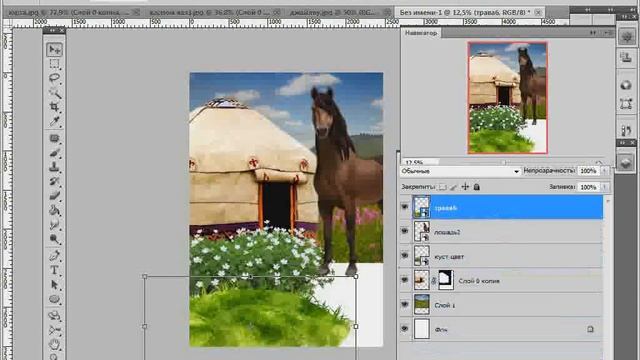Select the Rectangular Marquee tool
640x360 pixels.
pos(54,64)
